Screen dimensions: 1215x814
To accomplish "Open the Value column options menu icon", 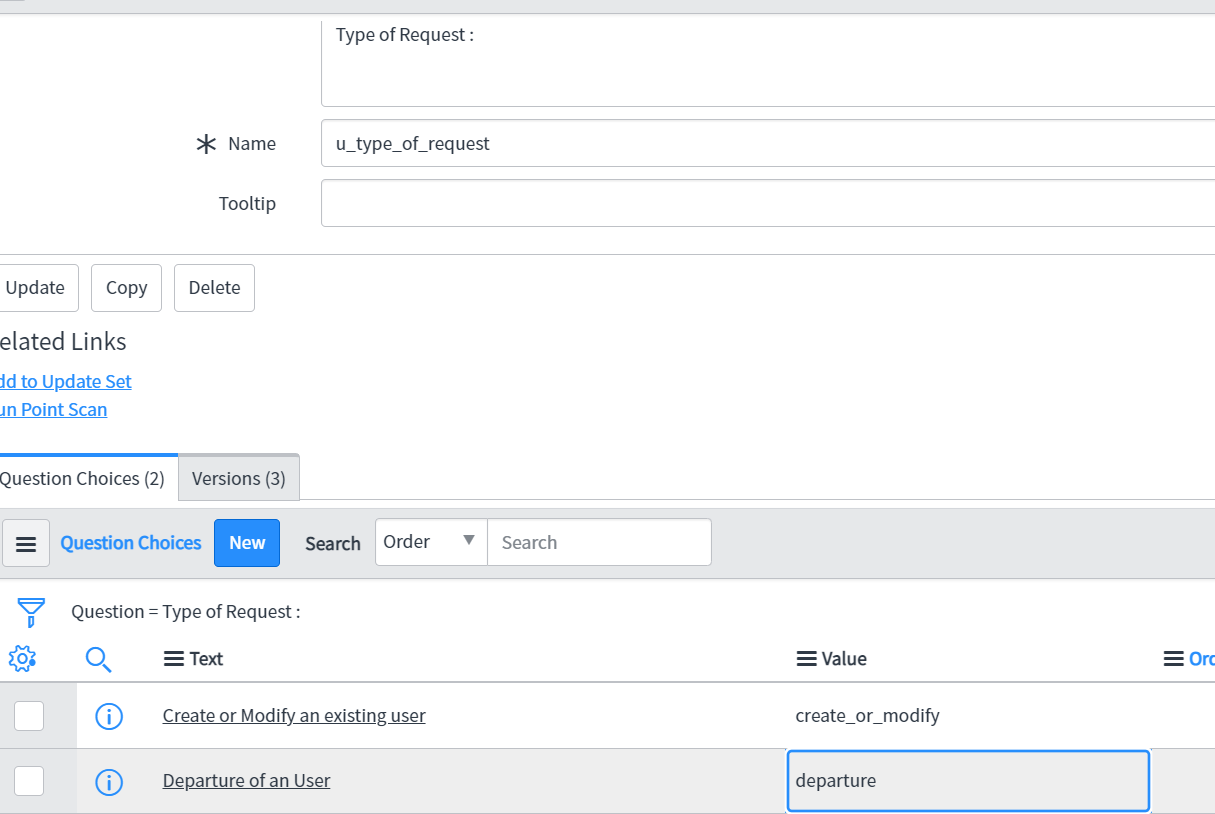I will click(x=806, y=659).
